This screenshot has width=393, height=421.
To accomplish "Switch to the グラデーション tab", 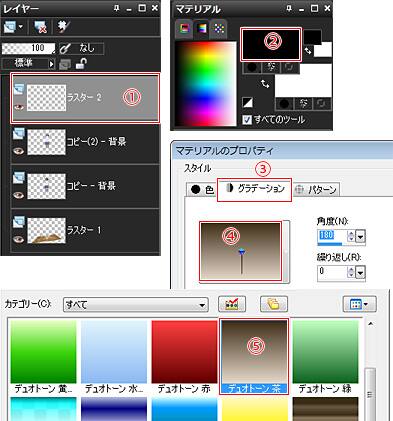I will pos(255,189).
